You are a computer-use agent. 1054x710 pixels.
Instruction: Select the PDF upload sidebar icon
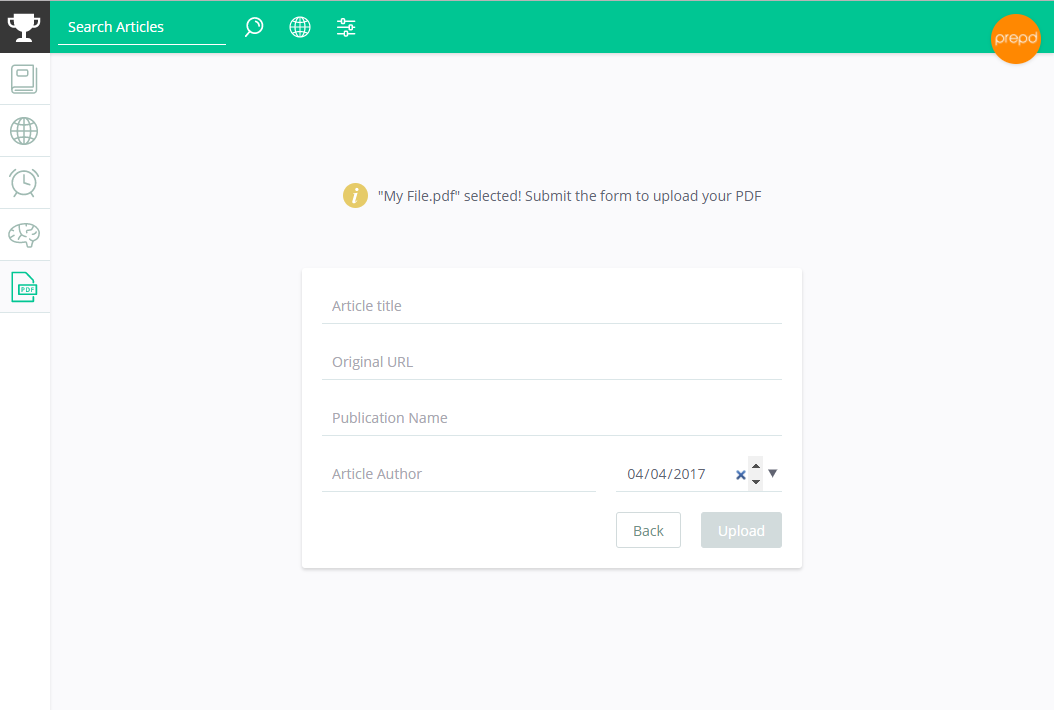coord(24,287)
